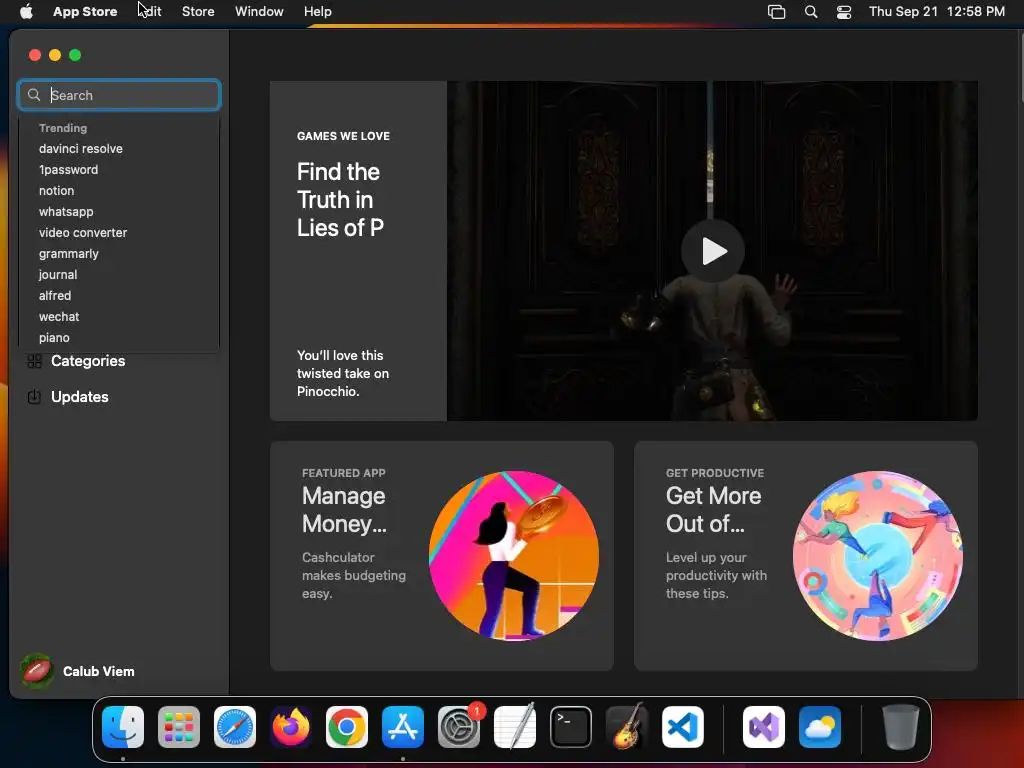Open Terminal from the Dock

point(571,727)
